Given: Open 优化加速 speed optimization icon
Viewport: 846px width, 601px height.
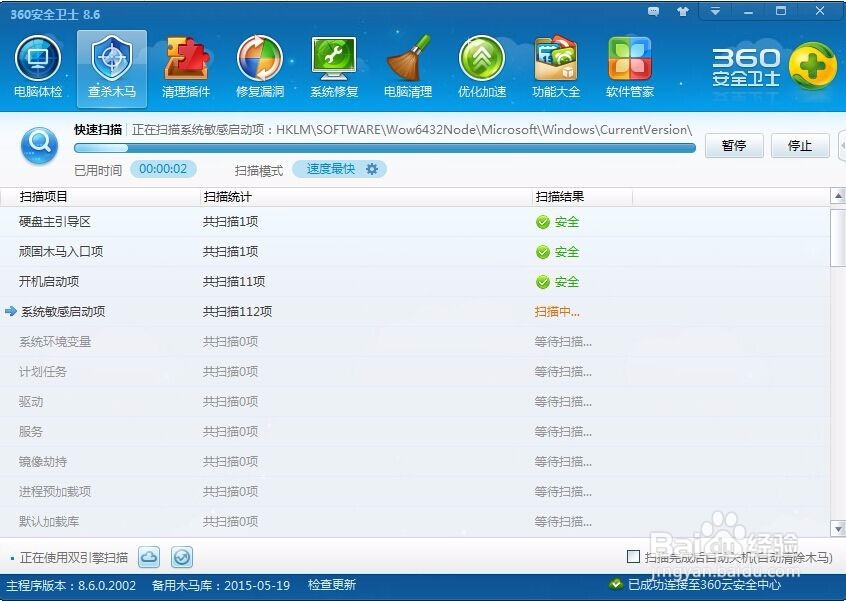Looking at the screenshot, I should click(x=482, y=67).
